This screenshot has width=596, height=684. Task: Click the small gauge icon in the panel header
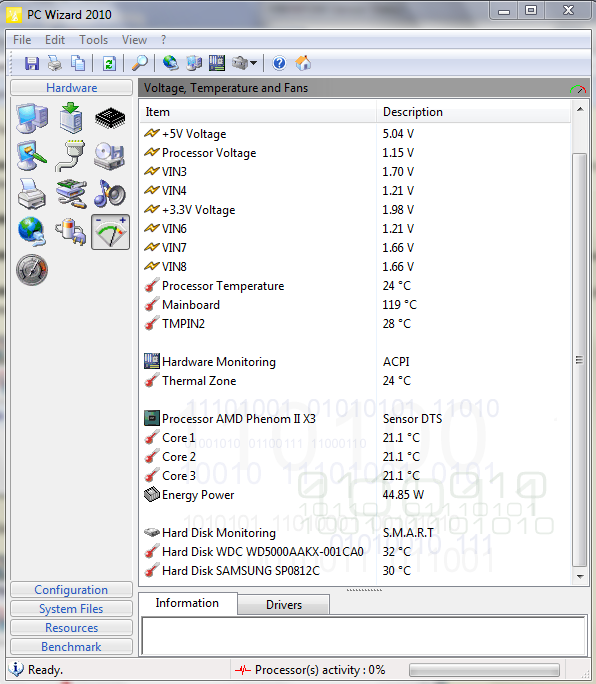pyautogui.click(x=578, y=89)
